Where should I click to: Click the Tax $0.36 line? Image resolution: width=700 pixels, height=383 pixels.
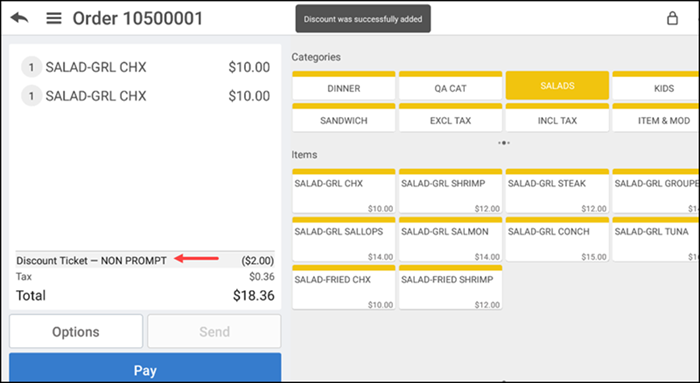click(145, 277)
